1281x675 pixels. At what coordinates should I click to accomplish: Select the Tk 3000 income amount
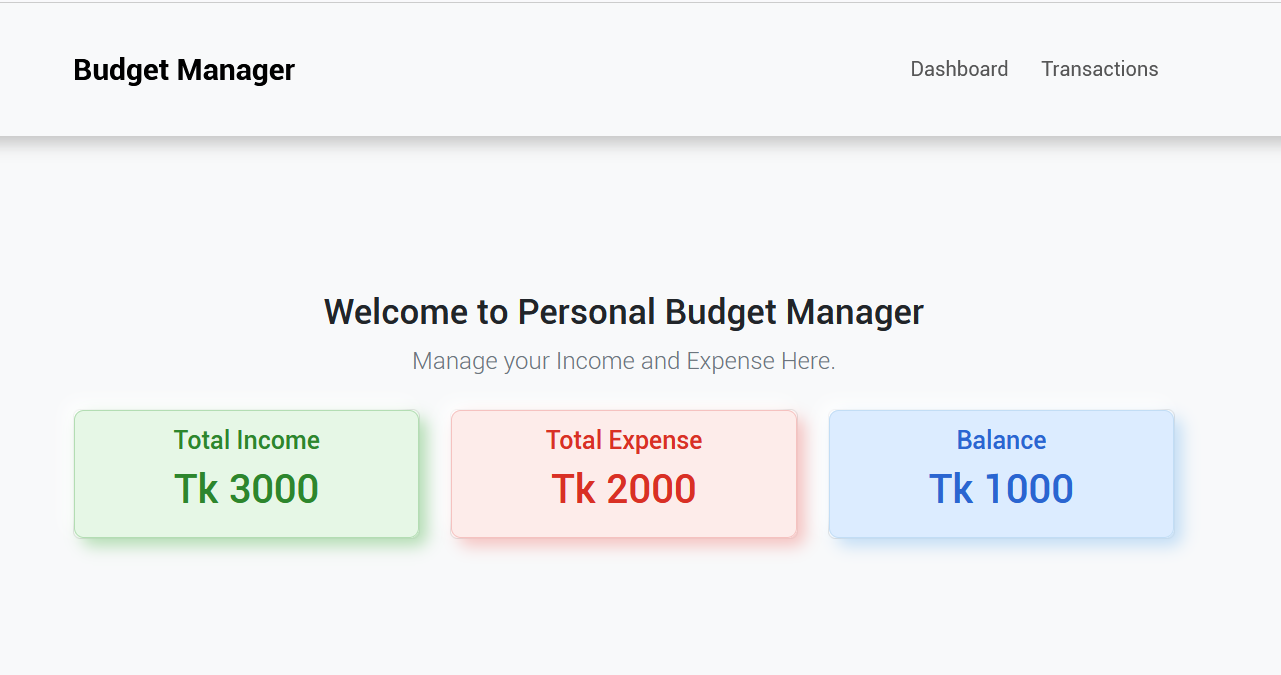click(x=247, y=489)
